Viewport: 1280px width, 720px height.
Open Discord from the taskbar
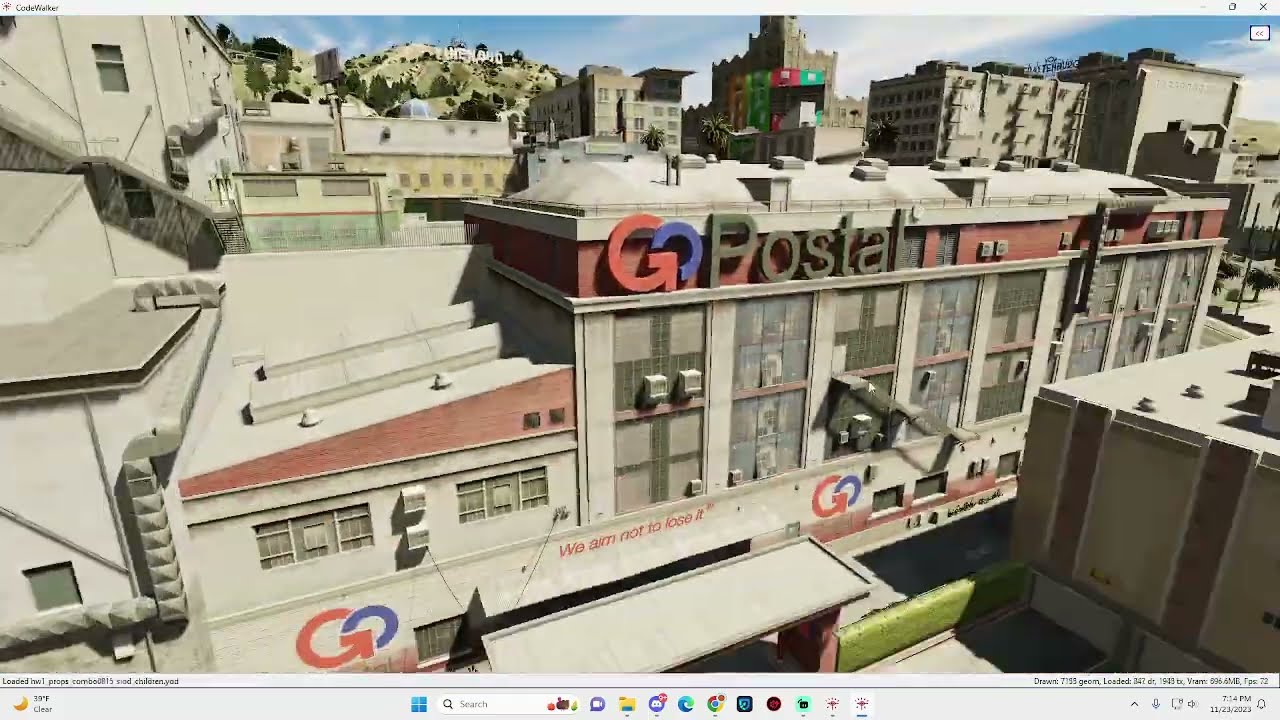[x=657, y=704]
